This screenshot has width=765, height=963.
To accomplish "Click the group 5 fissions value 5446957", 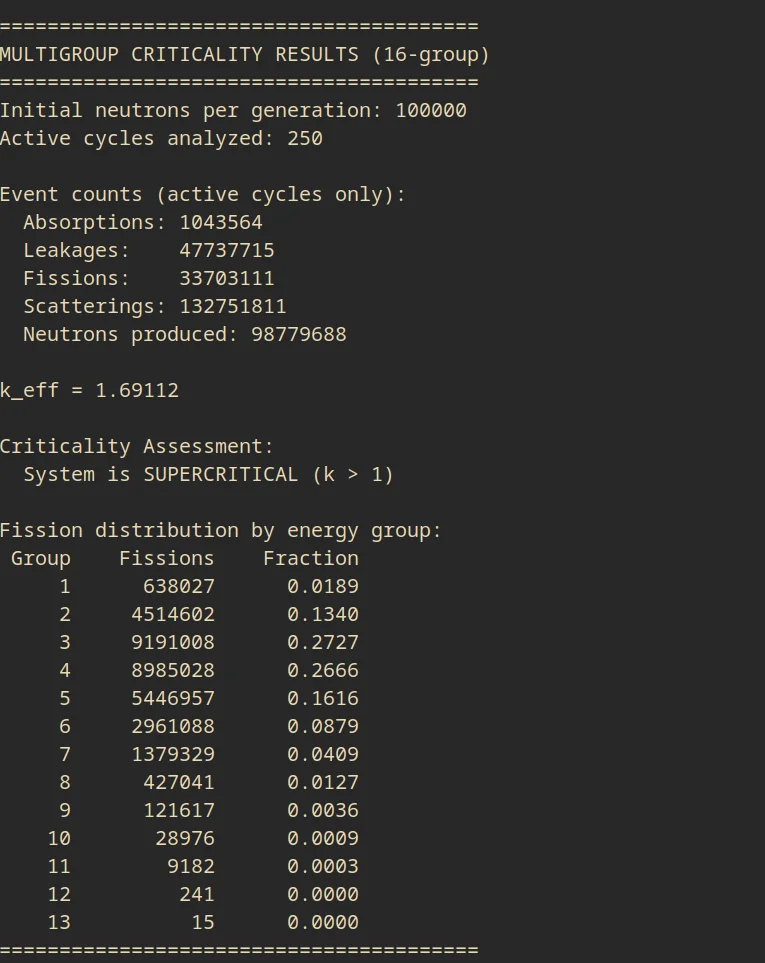I will (x=173, y=699).
